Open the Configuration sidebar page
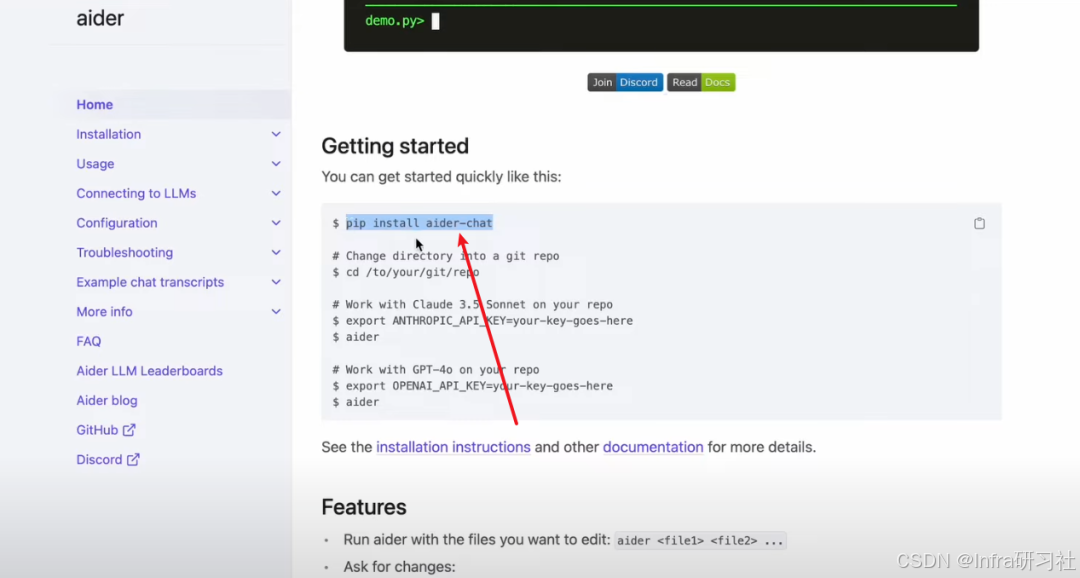The width and height of the screenshot is (1080, 578). [116, 223]
